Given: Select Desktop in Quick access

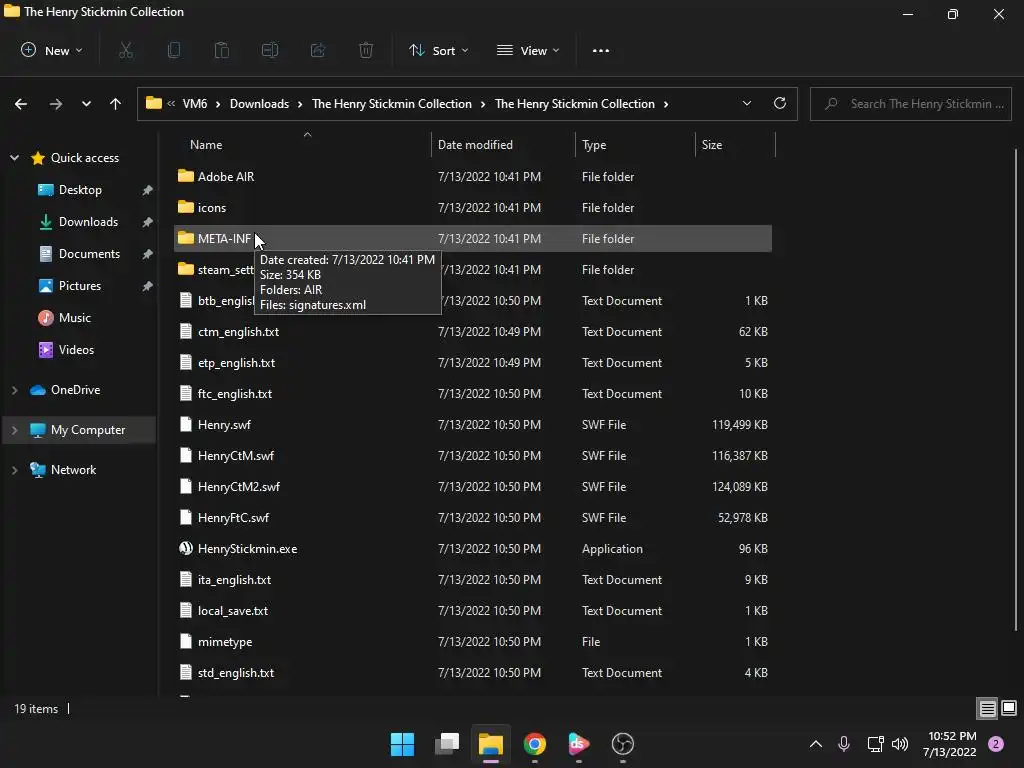Looking at the screenshot, I should [x=80, y=189].
